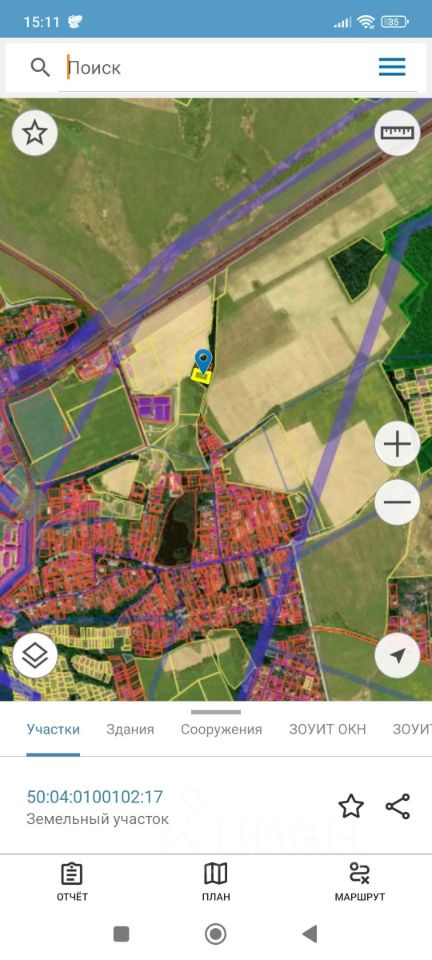Start МАРШРУТ route
The image size is (432, 960).
(359, 882)
